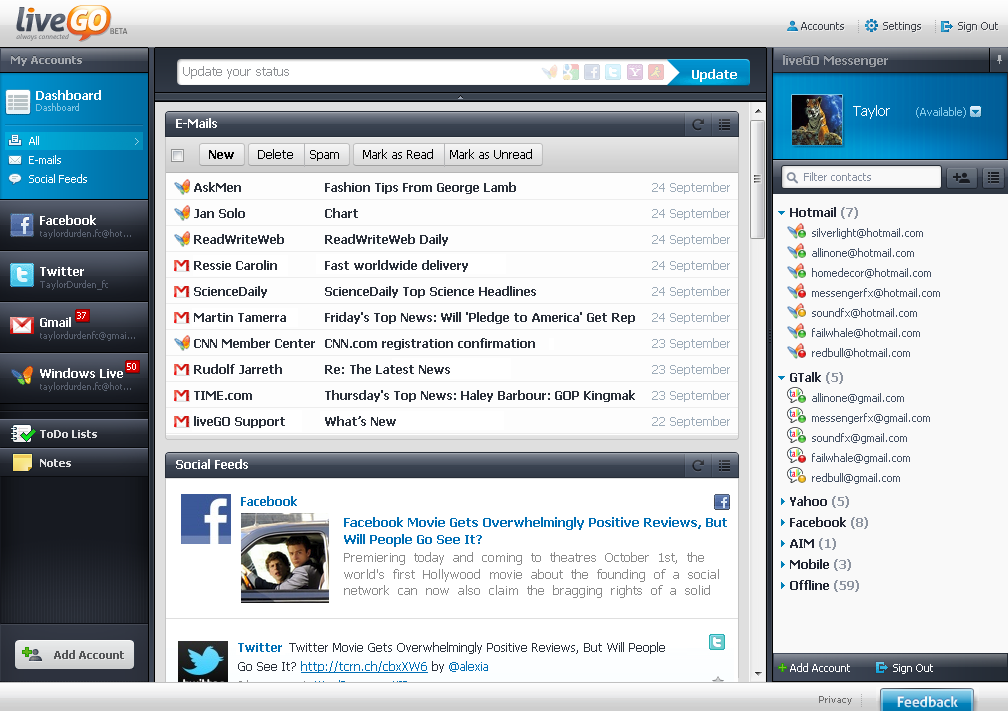Open the Accounts page from the header
This screenshot has height=711, width=1008.
pos(815,26)
